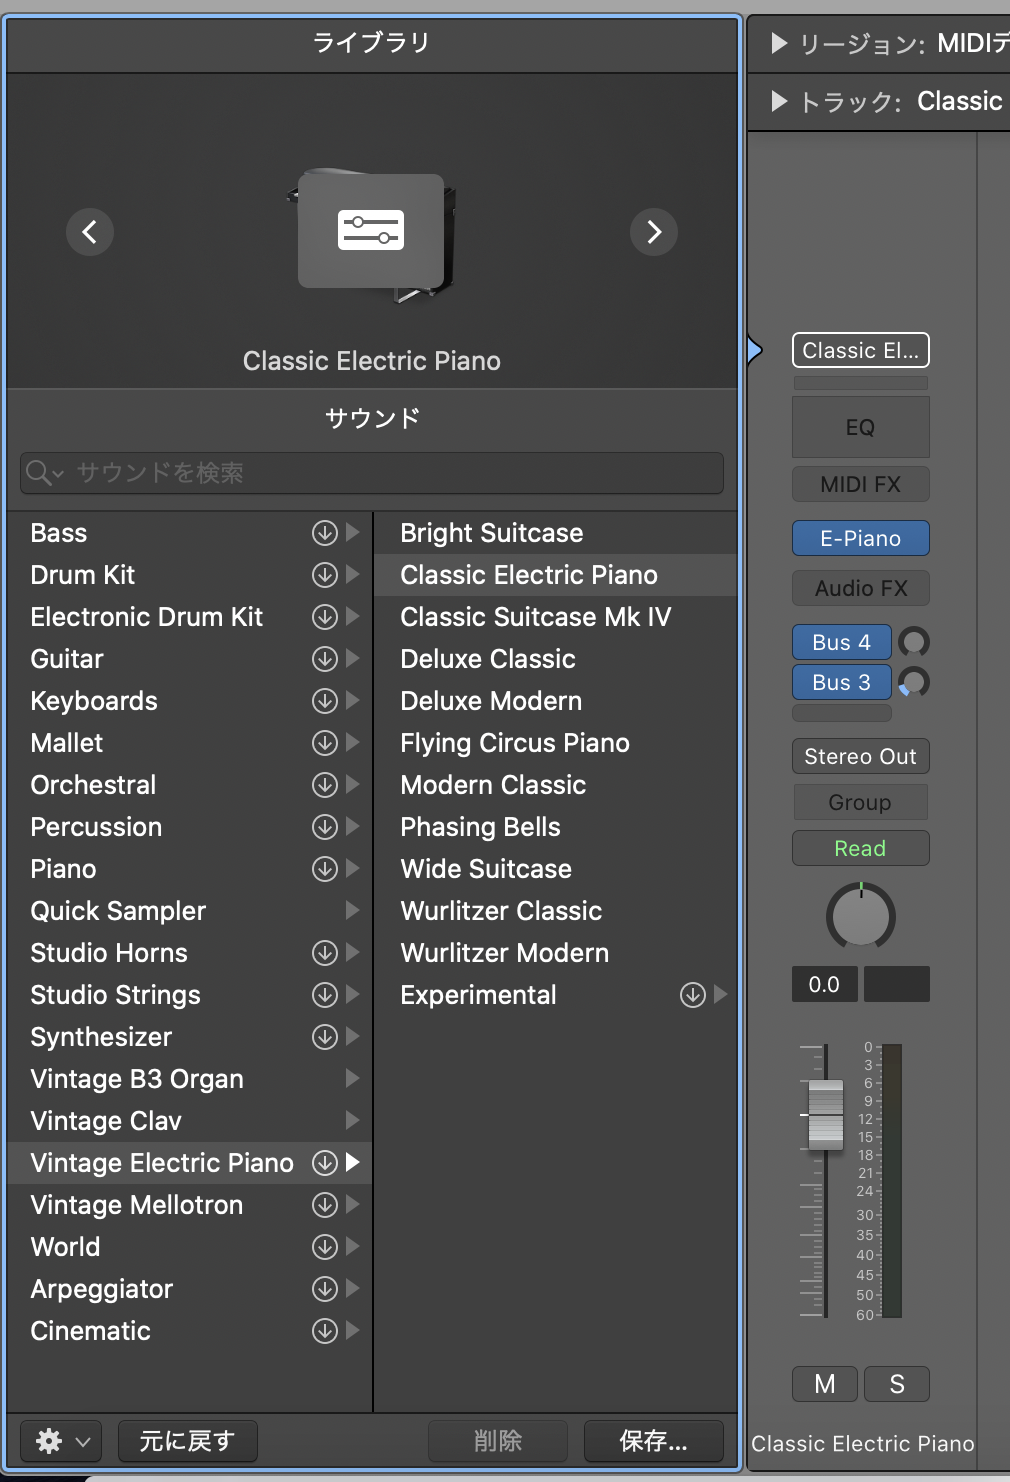
Task: Click the download icon for Experimental folder
Action: coord(693,995)
